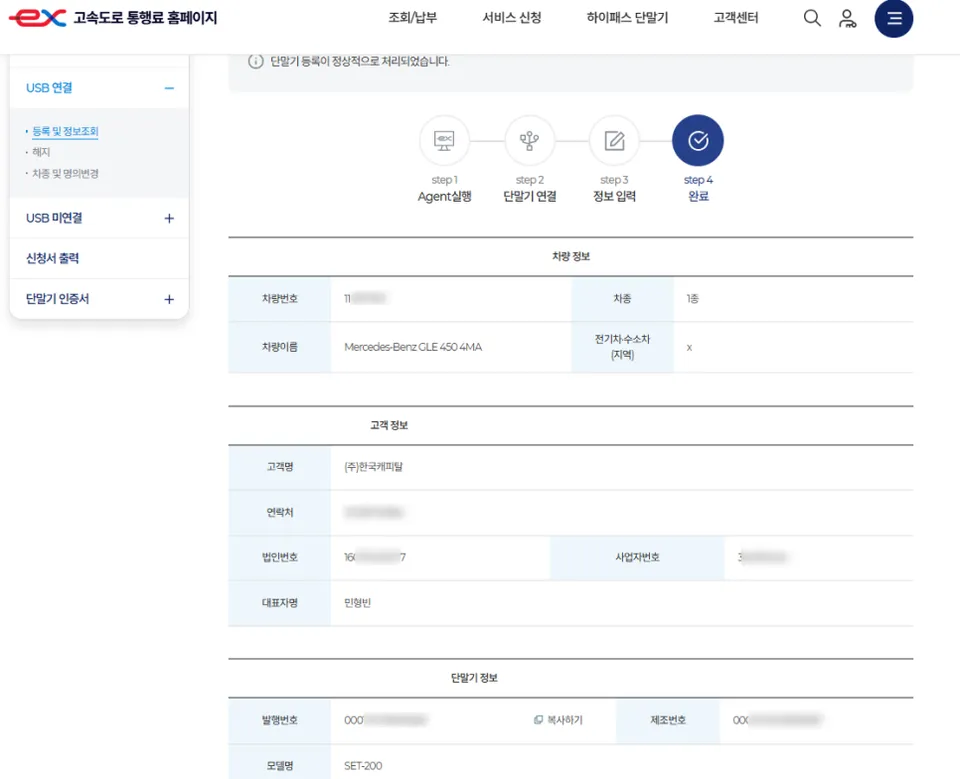Screen dimensions: 960x779
Task: Click the step 1 Agent실행 icon
Action: (444, 141)
